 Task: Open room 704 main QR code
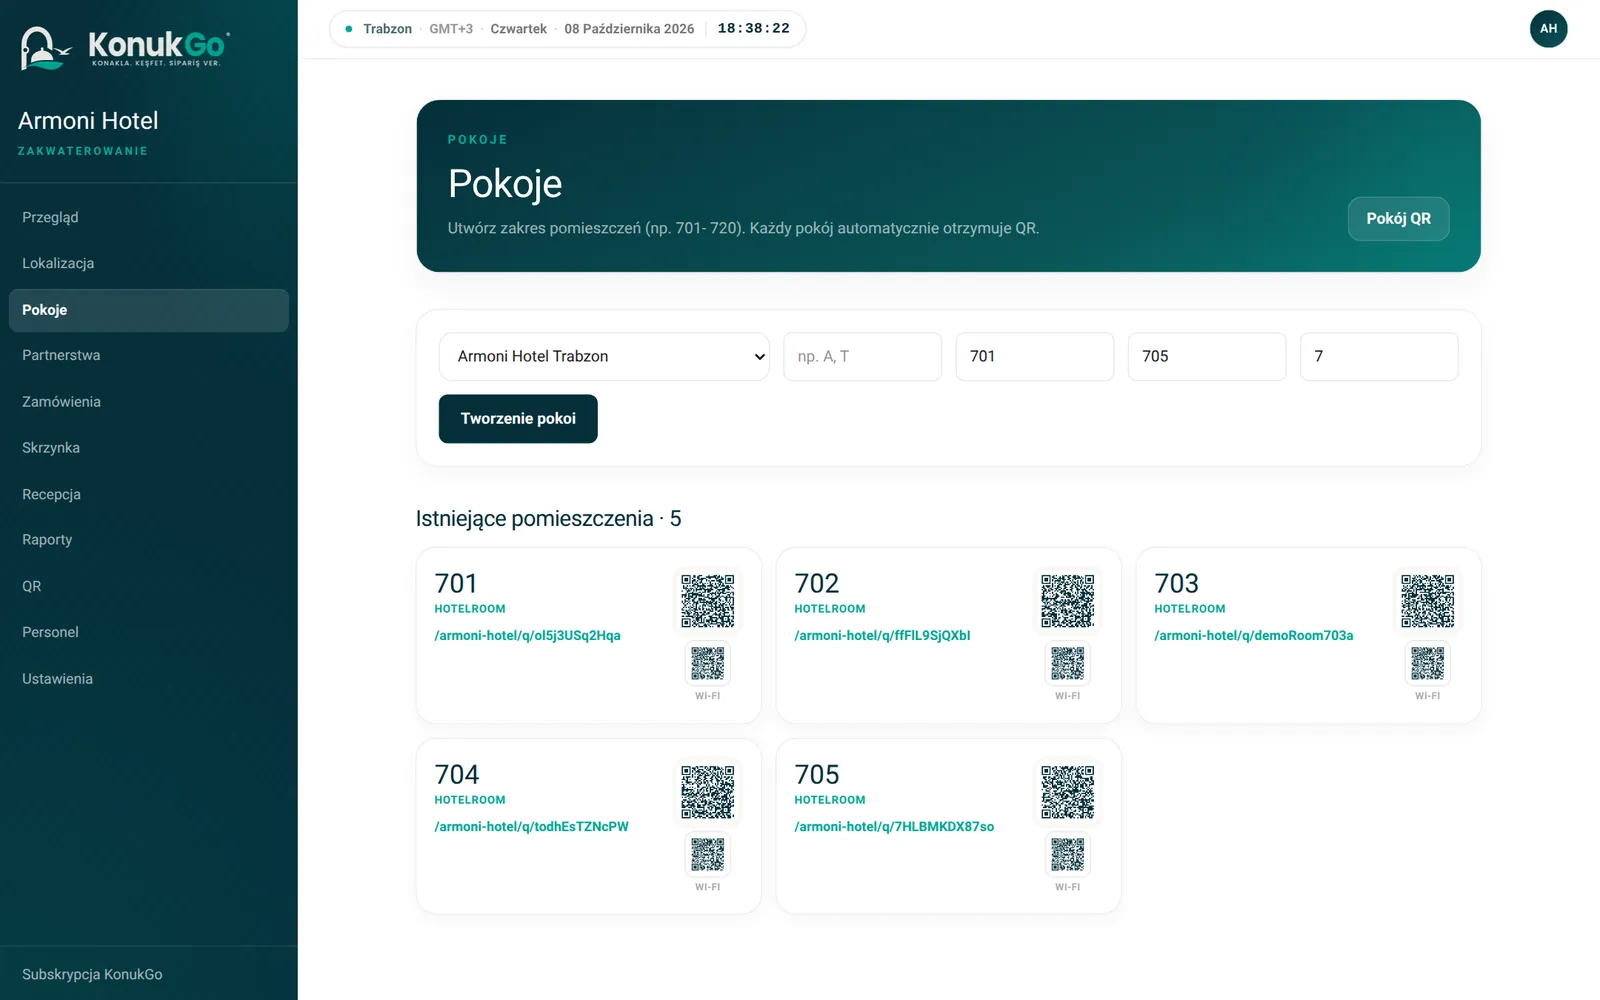pos(708,792)
